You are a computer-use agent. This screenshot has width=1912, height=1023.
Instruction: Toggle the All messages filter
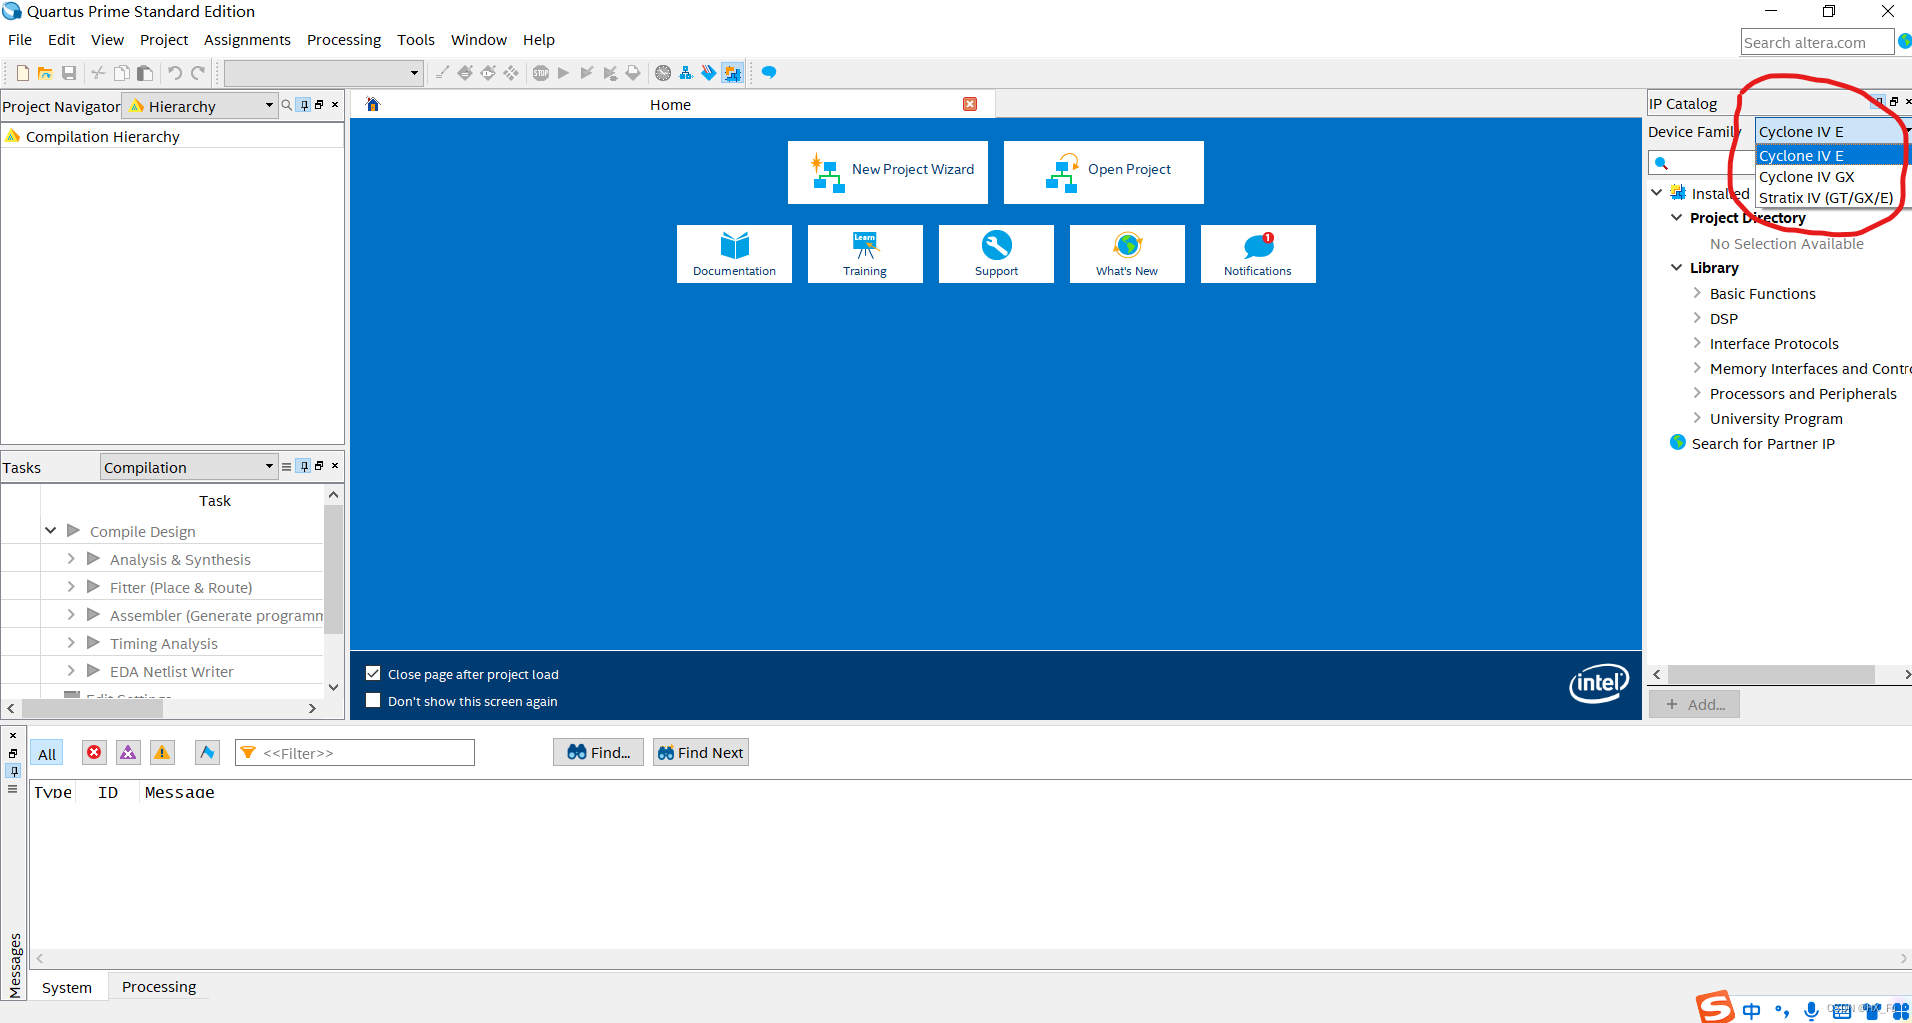point(47,753)
